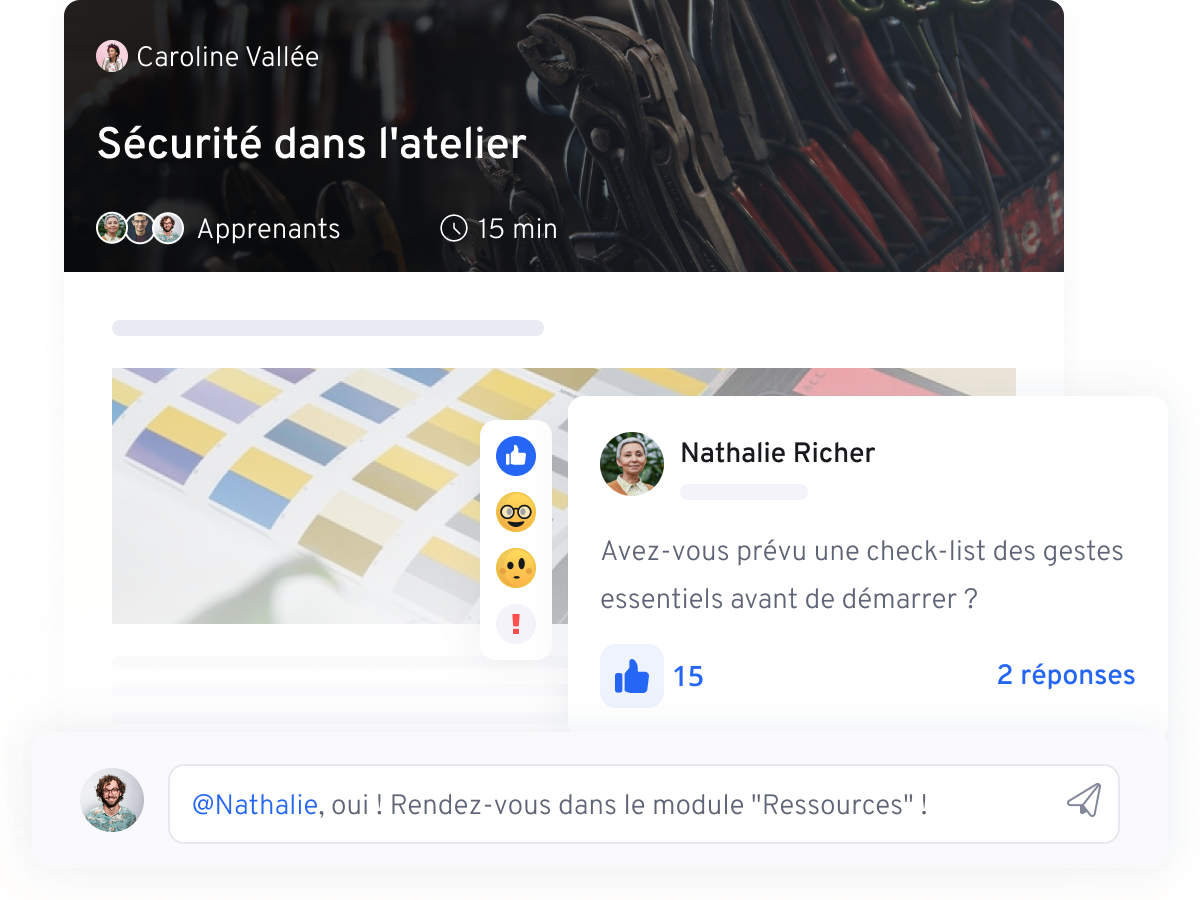Like Nathalie Richer's comment with thumbs-up button
This screenshot has height=900, width=1200.
coord(632,676)
